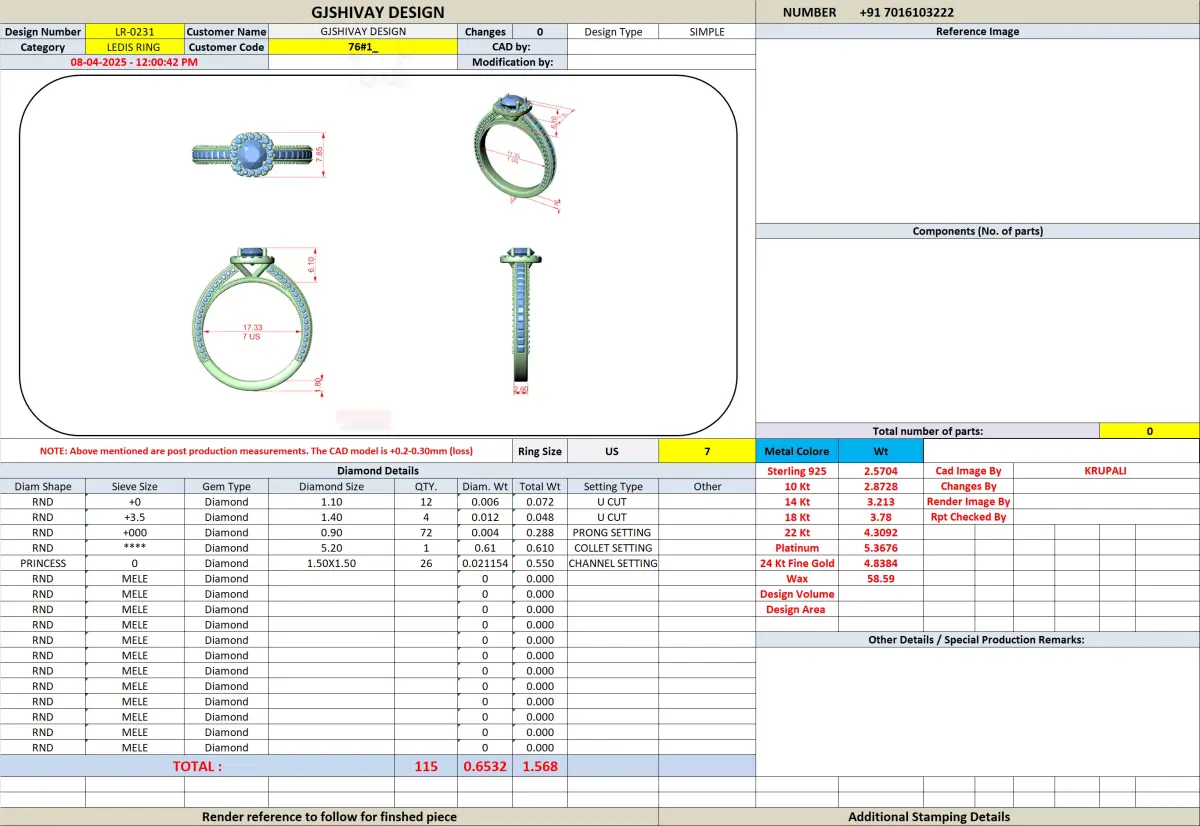Select the Design Number cell LR-0231

coord(135,32)
